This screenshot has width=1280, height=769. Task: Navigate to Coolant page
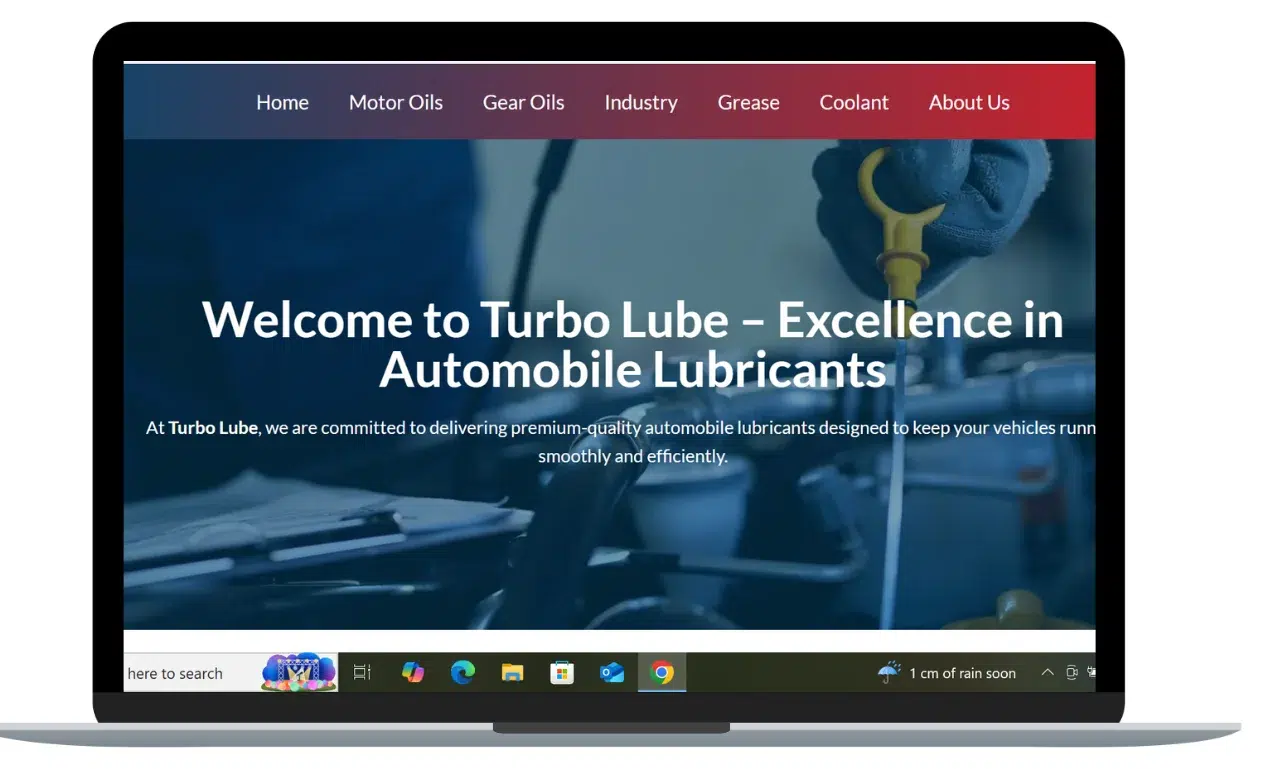(x=853, y=102)
